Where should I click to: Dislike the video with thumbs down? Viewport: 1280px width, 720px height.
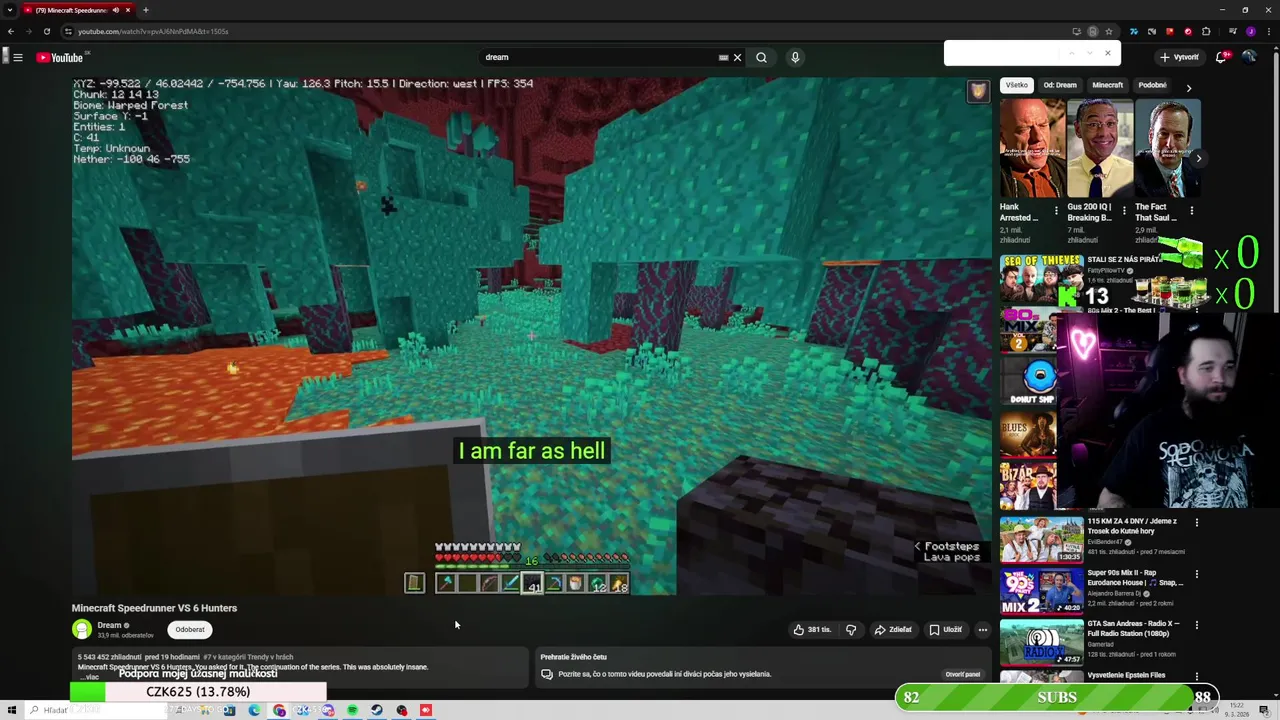[x=851, y=630]
